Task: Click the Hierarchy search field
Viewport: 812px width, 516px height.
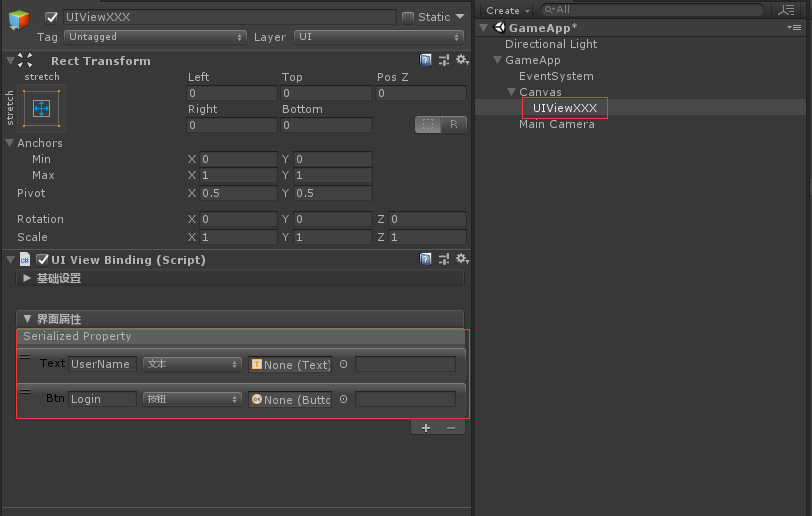Action: point(652,10)
